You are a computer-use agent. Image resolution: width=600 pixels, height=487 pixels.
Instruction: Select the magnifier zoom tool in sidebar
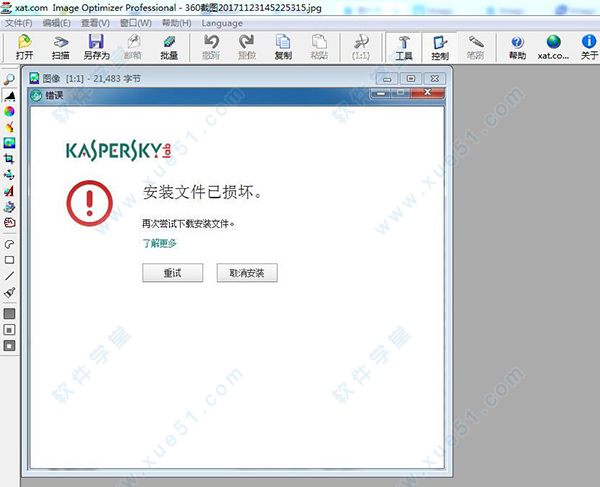9,79
